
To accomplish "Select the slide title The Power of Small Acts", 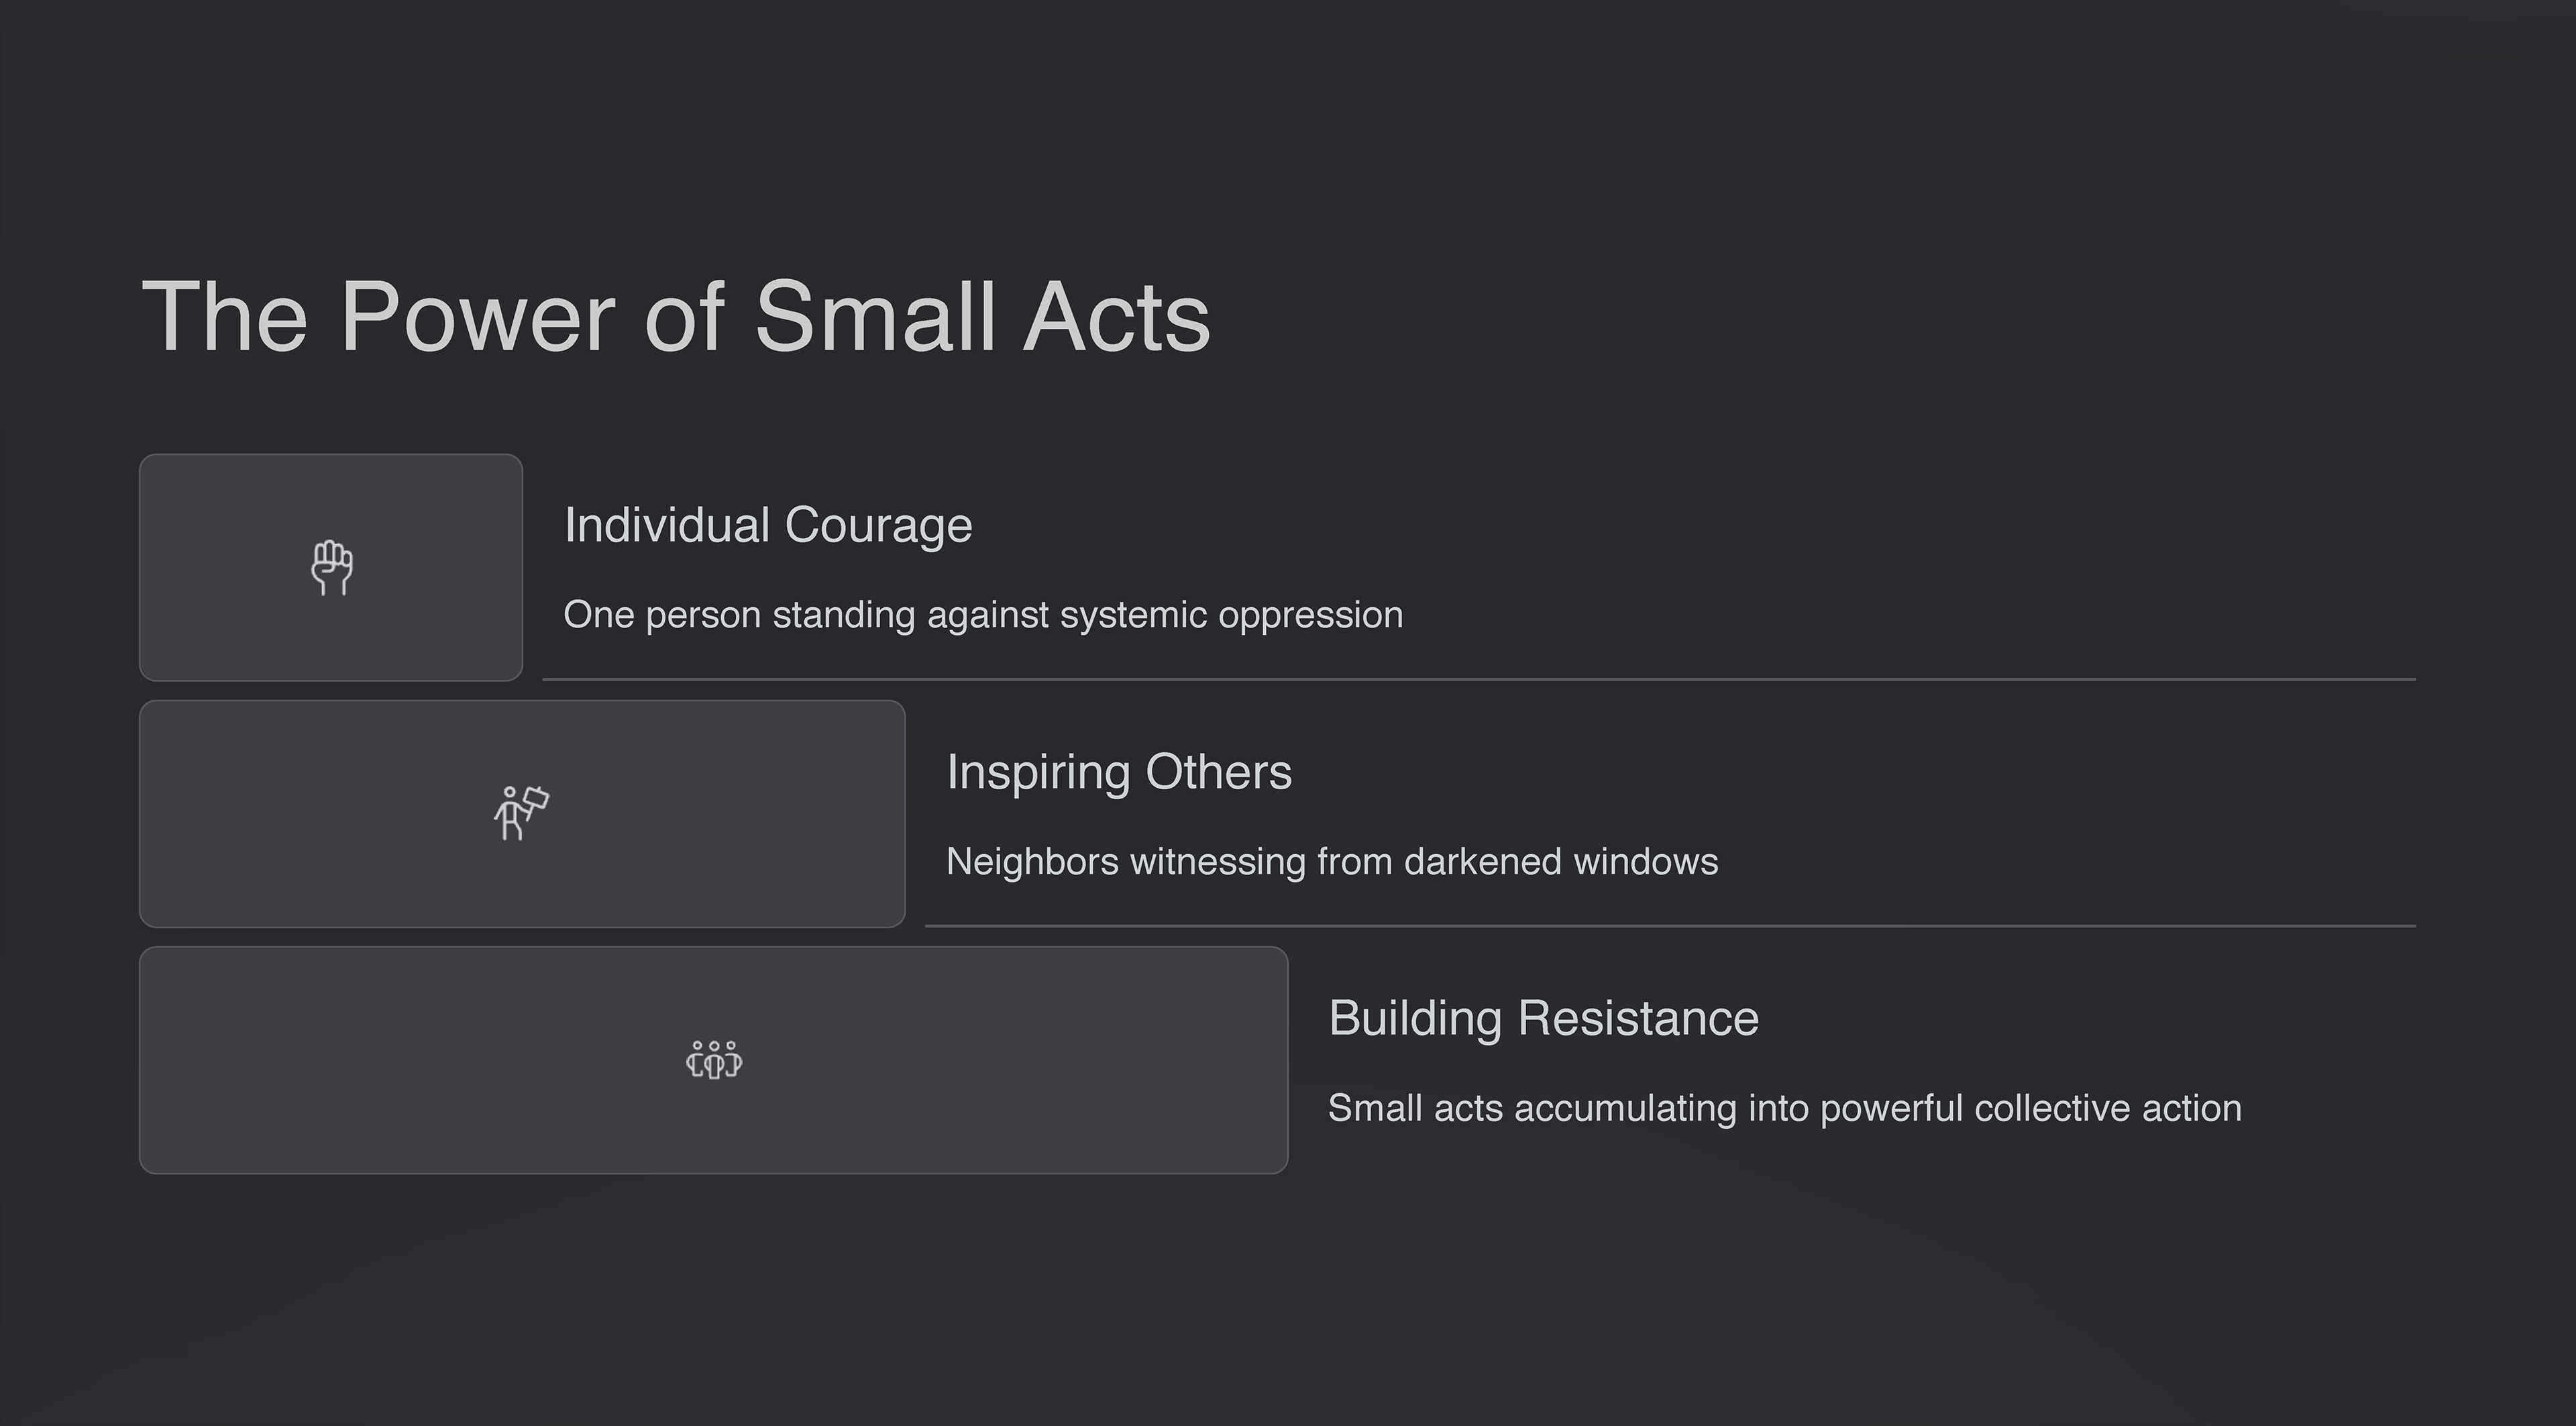I will (676, 317).
